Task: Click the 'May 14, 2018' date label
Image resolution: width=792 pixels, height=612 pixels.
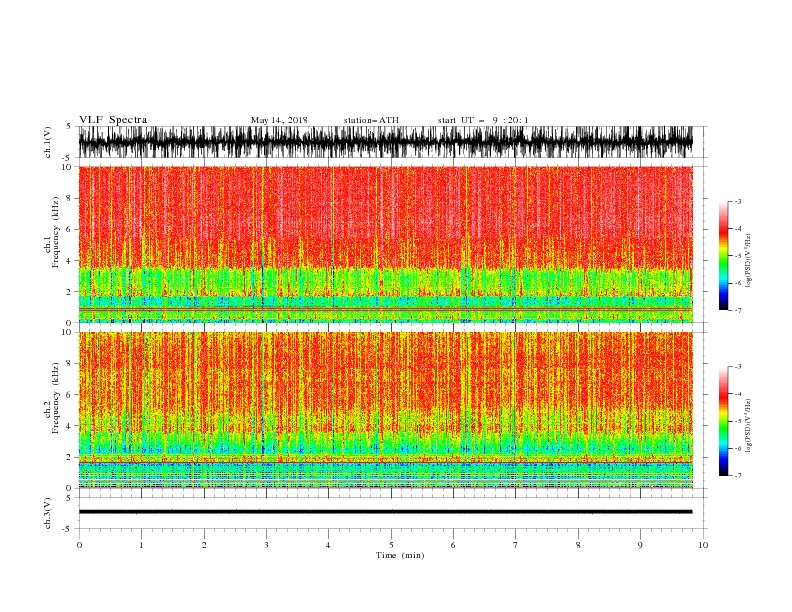Action: [279, 120]
